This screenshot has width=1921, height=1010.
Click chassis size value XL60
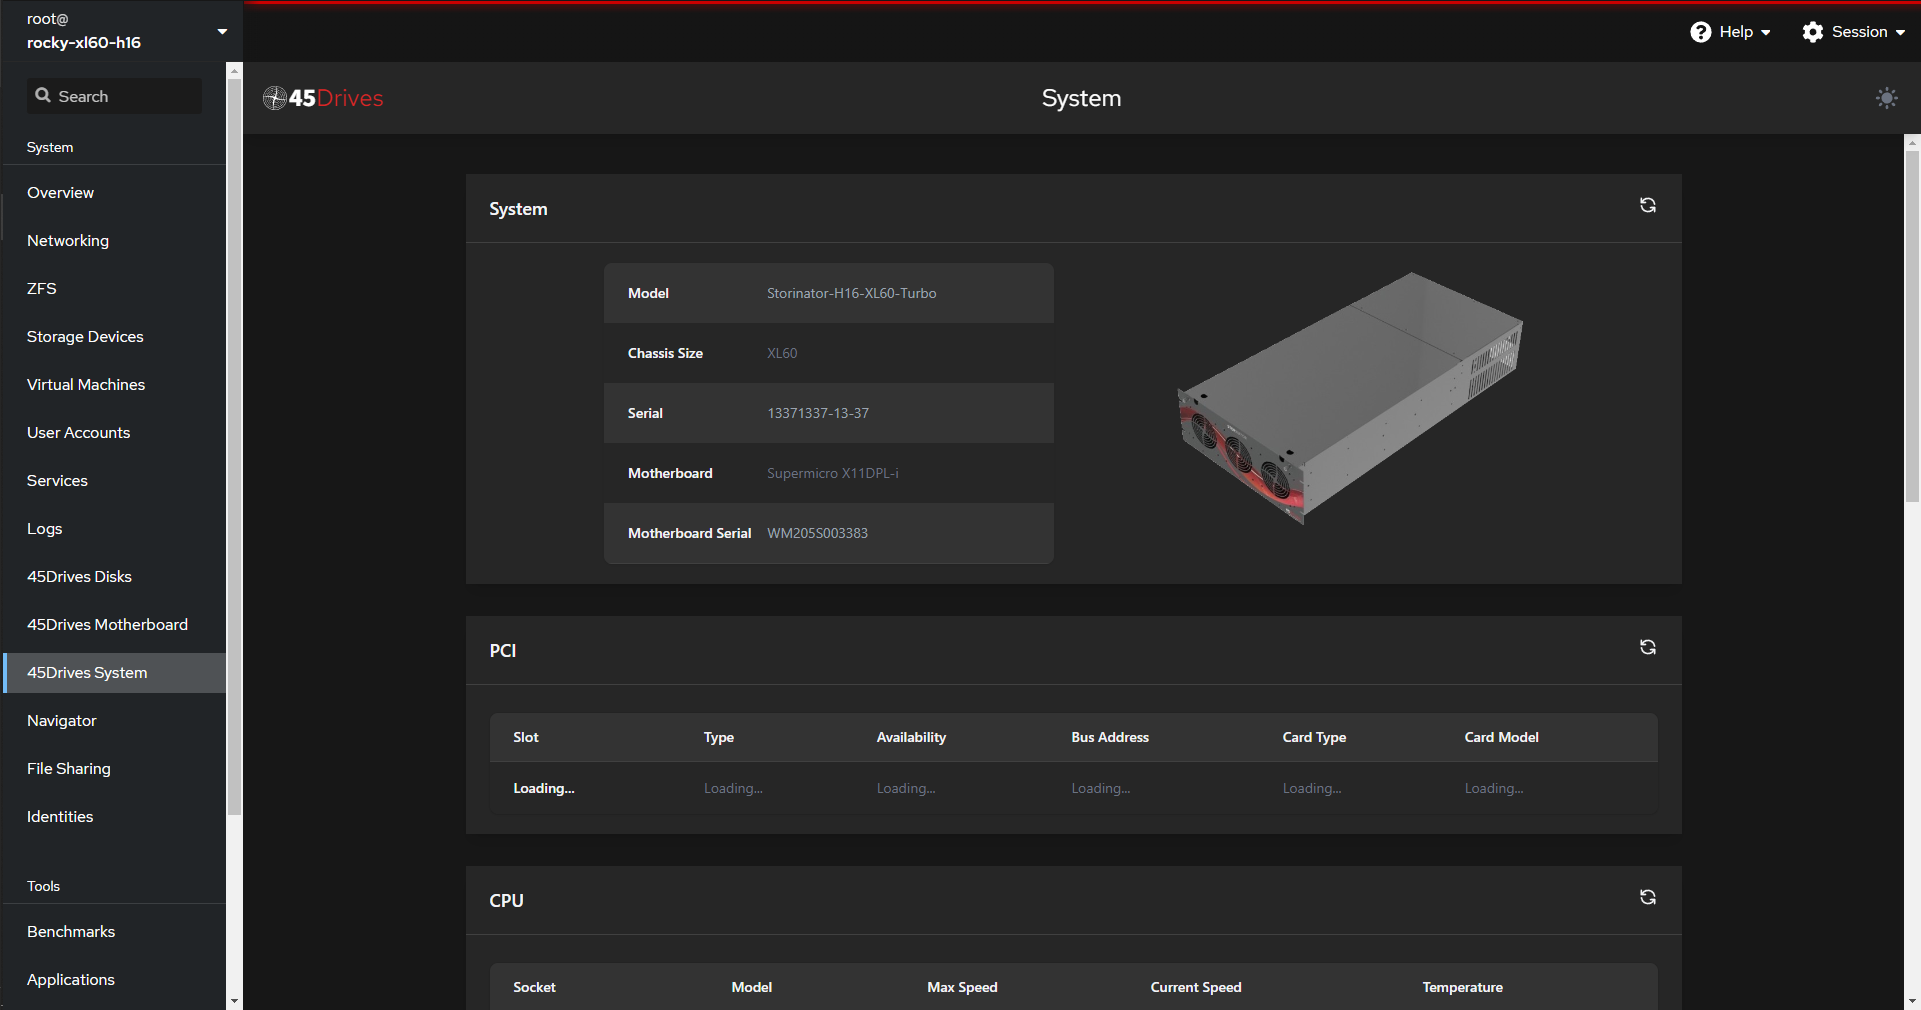click(782, 353)
